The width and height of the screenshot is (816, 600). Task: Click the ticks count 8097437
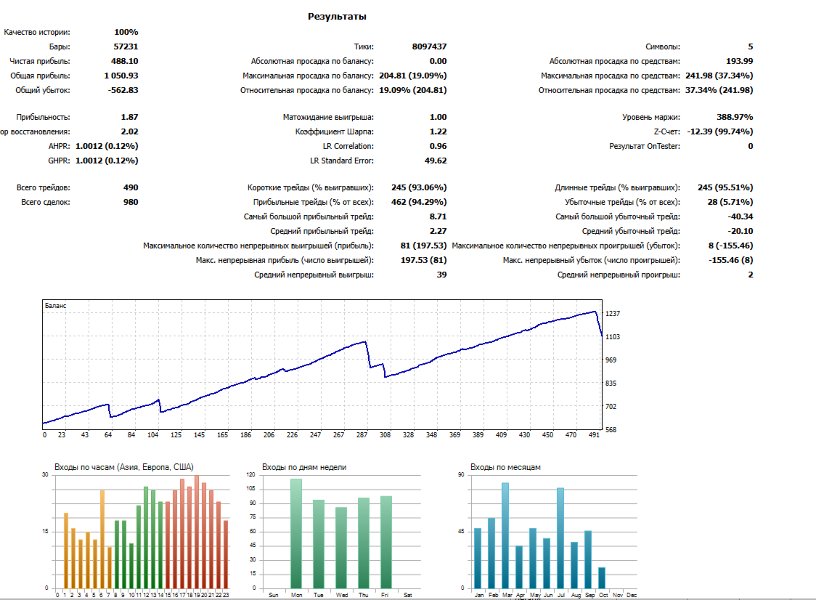coord(429,46)
